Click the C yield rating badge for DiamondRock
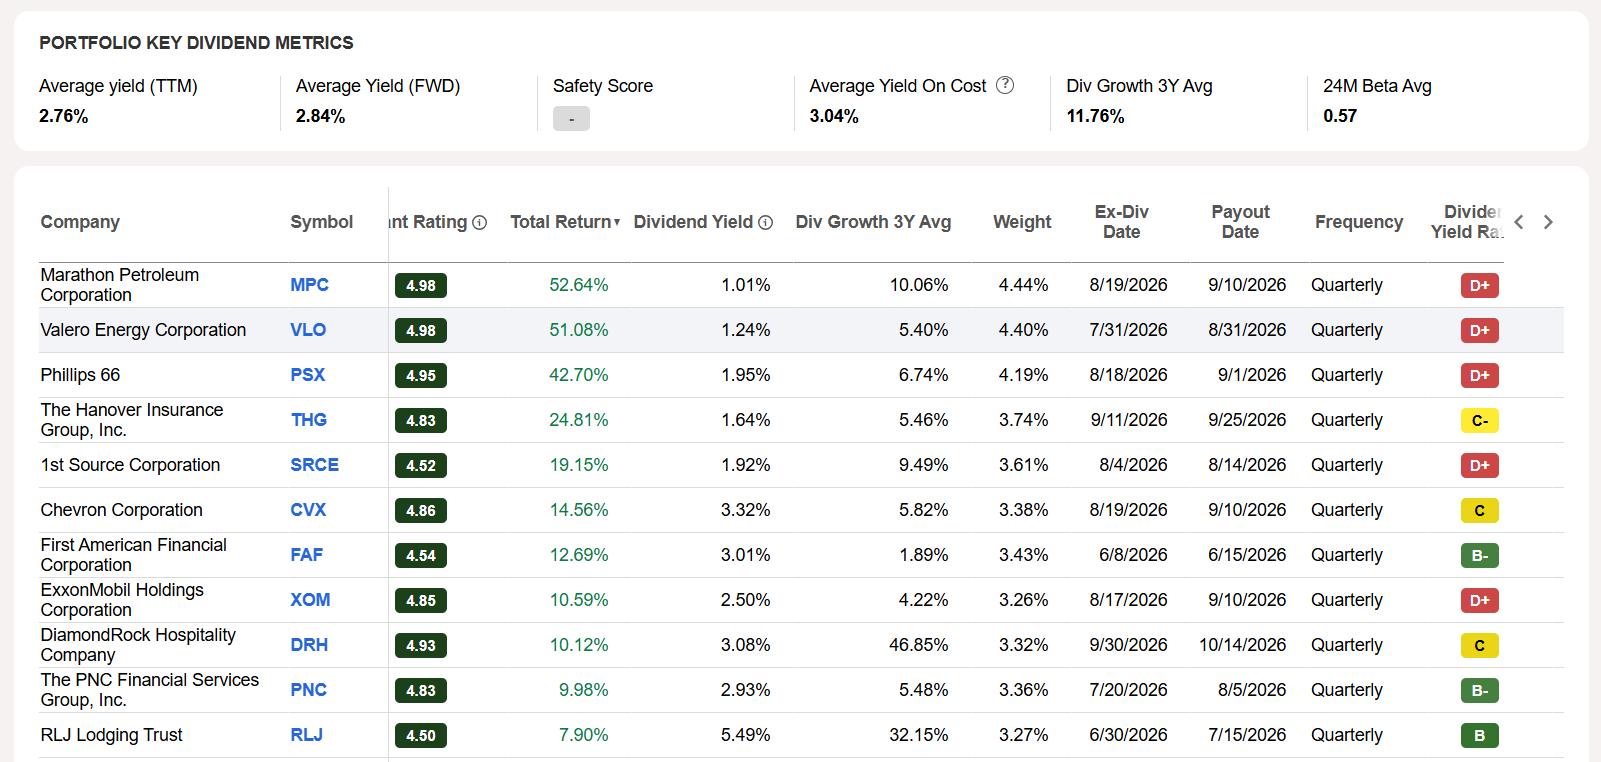Screen dimensions: 1601x762 click(1480, 645)
